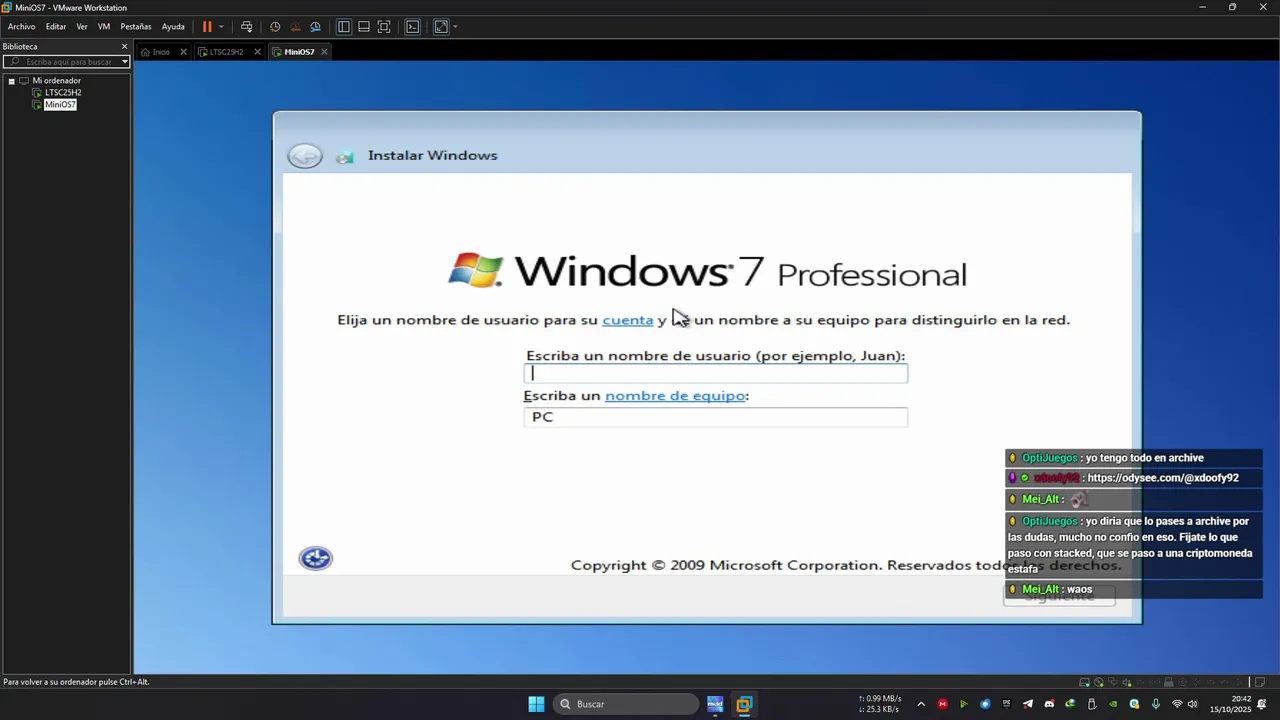Open the Editar menu

tap(56, 27)
